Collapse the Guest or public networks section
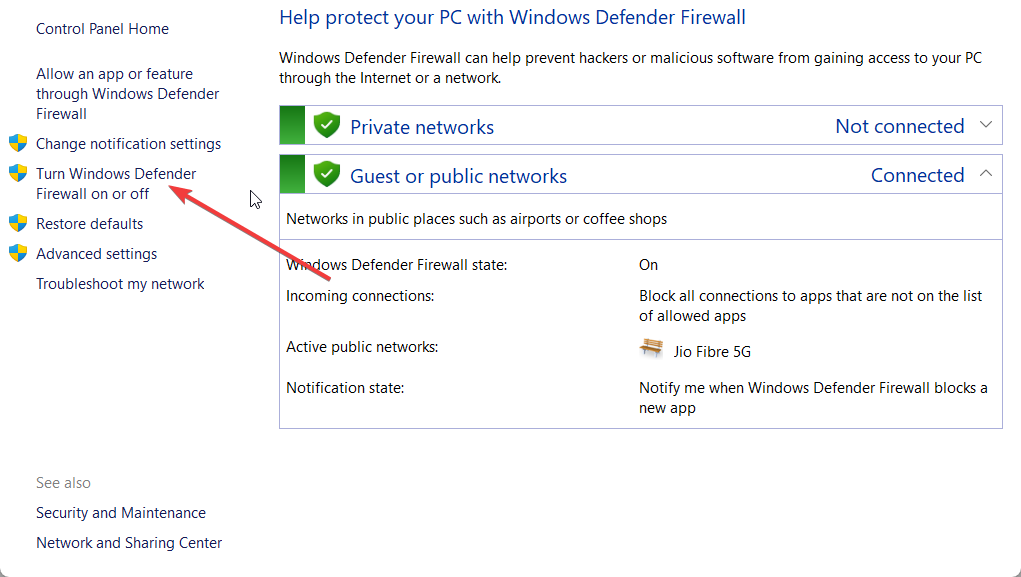 tap(987, 173)
